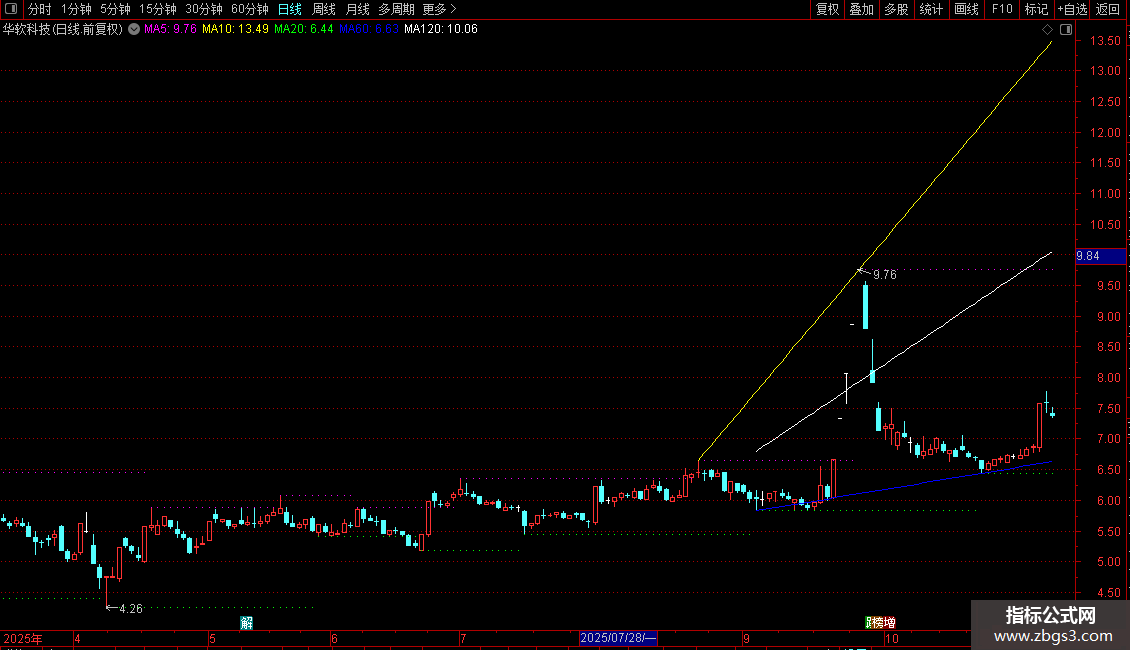Screen dimensions: 1130x650
Task: Click the 2025/07/28/一 date marker
Action: coord(618,638)
